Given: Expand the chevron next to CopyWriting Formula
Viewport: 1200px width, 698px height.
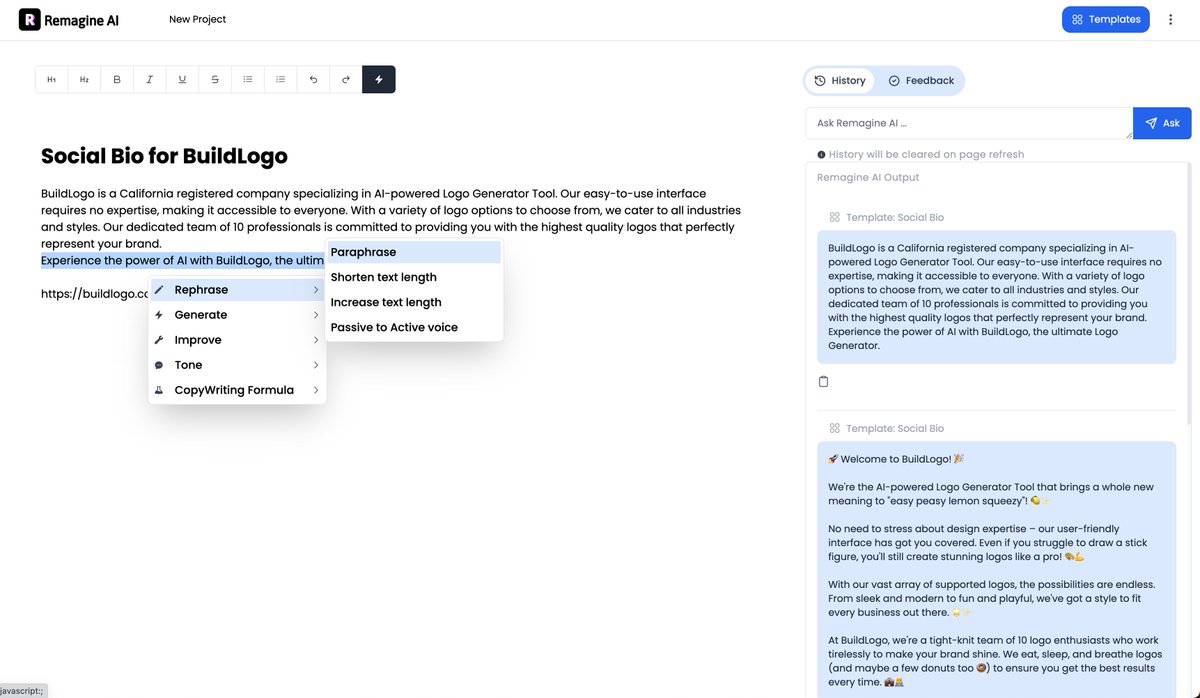Looking at the screenshot, I should [316, 390].
